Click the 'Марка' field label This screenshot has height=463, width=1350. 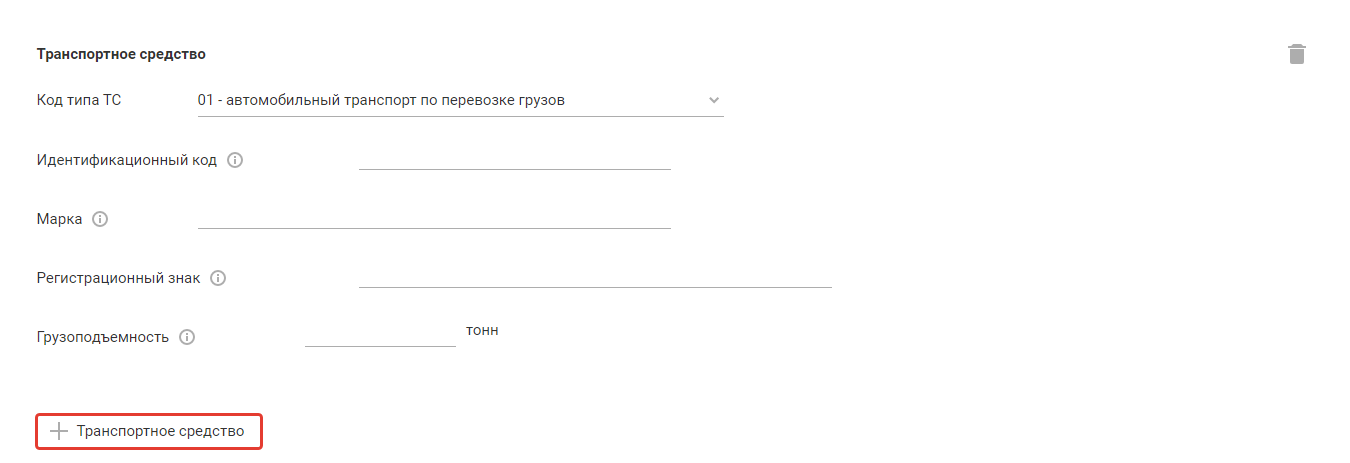point(60,219)
